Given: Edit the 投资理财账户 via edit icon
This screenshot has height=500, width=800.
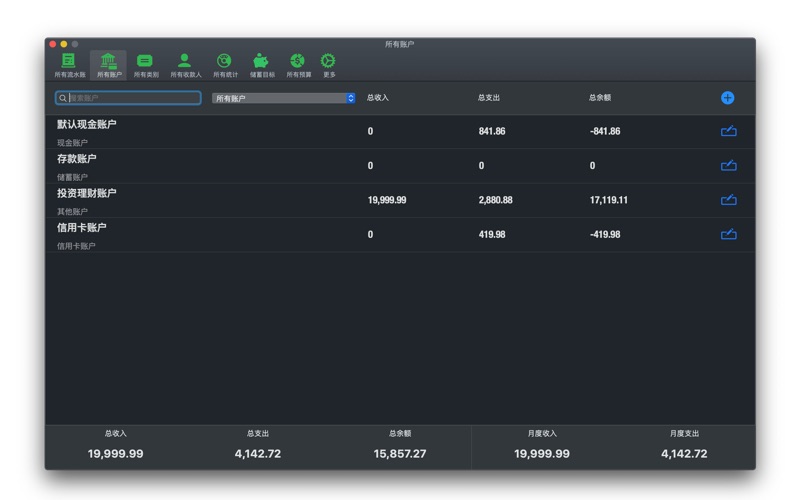Looking at the screenshot, I should click(728, 200).
